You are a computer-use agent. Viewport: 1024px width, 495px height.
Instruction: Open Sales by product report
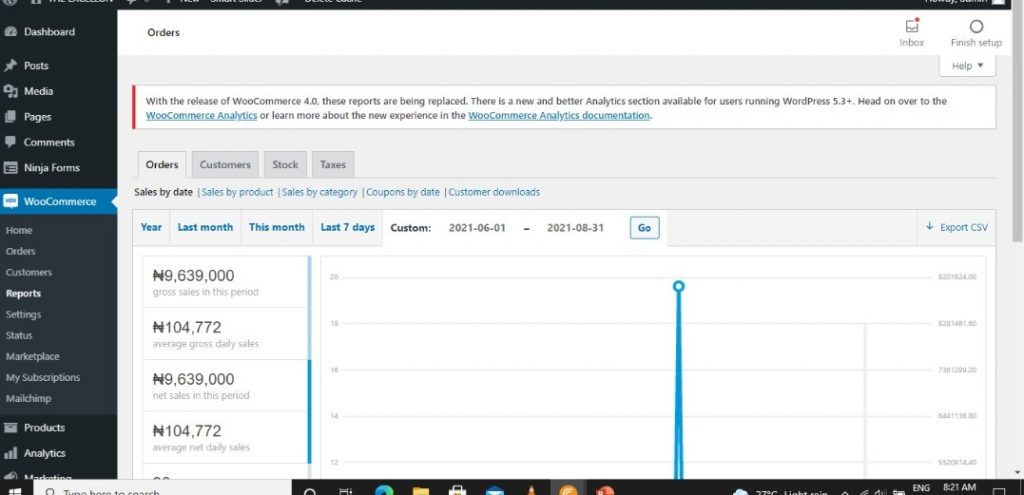point(238,192)
